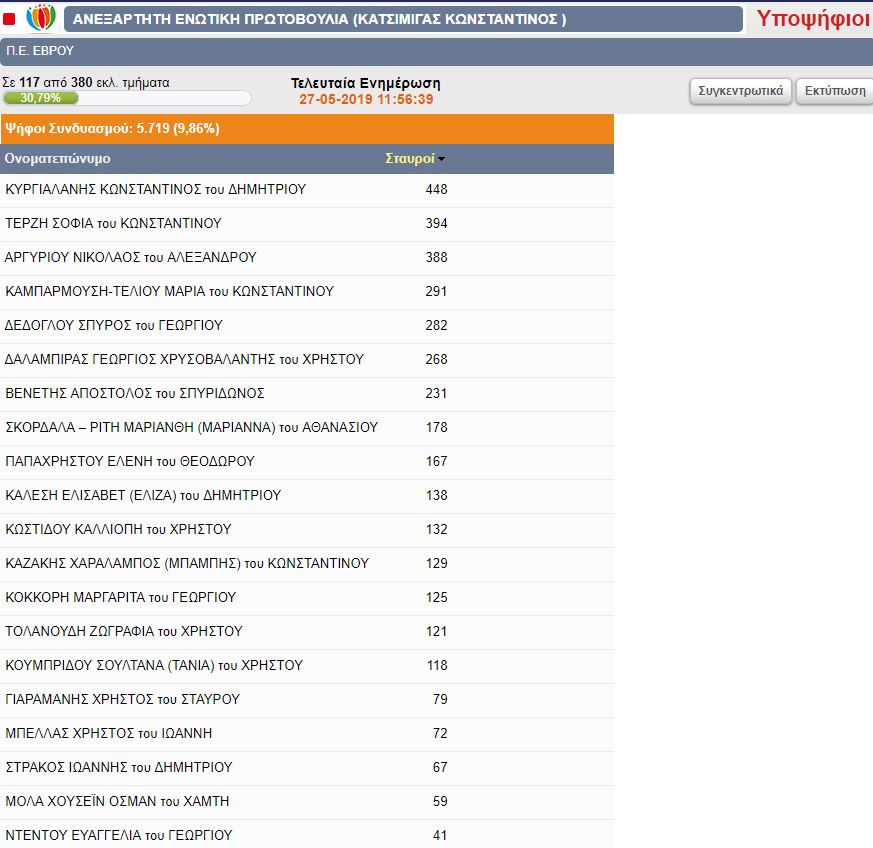The width and height of the screenshot is (873, 848).
Task: Open the Υποψήφιοι heading
Action: (812, 18)
